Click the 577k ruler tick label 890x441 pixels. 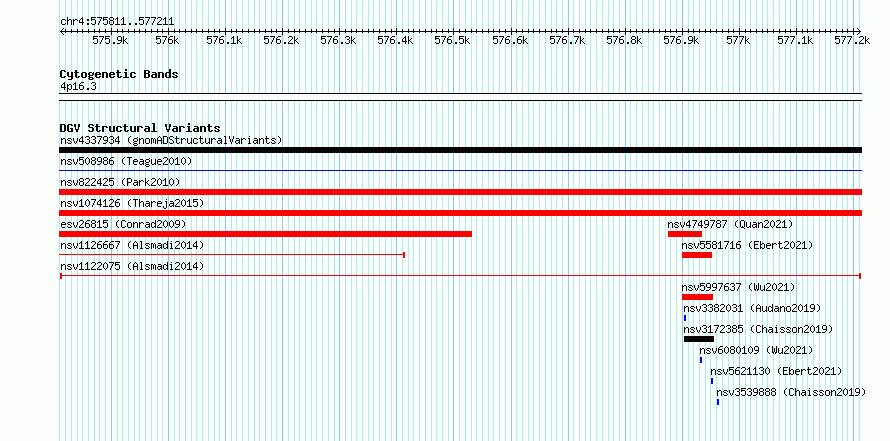(738, 40)
